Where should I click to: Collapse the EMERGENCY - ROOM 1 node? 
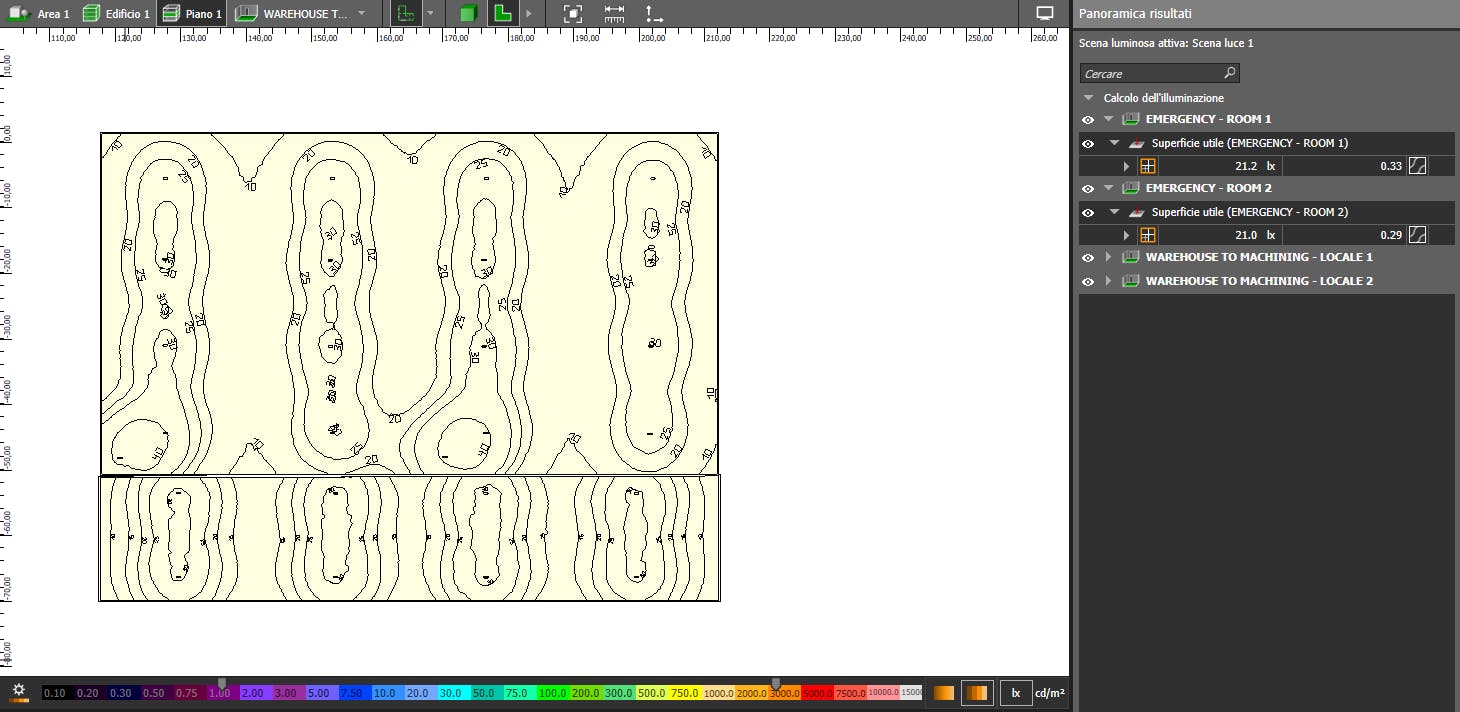coord(1108,119)
